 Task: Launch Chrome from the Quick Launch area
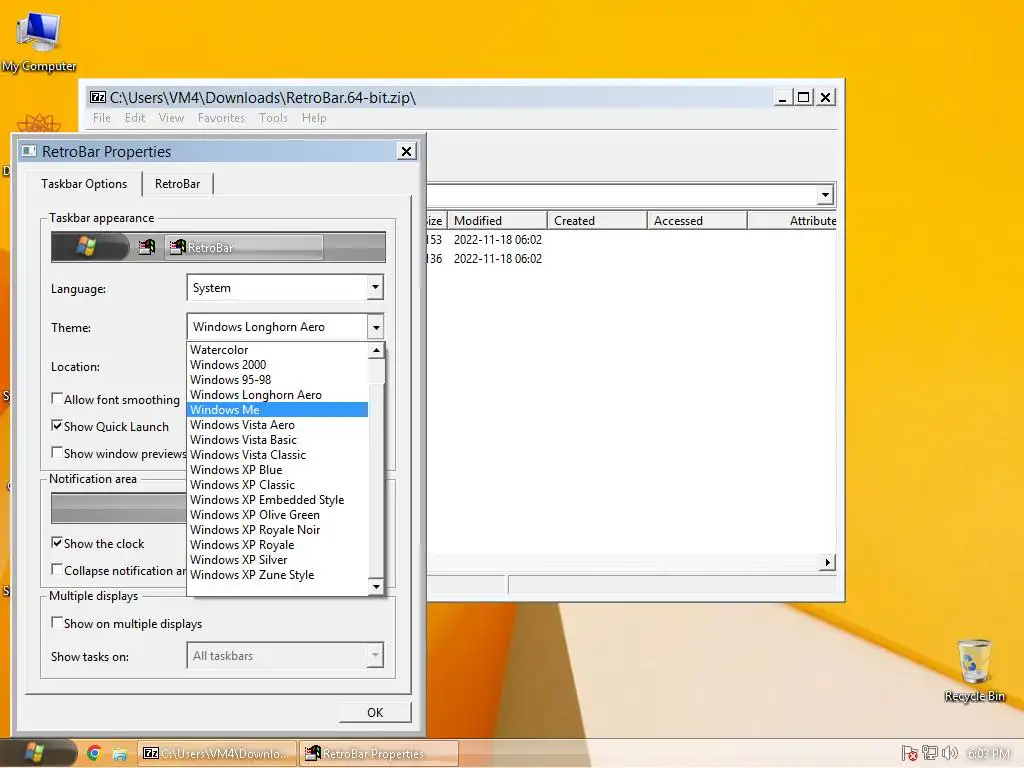(x=94, y=754)
